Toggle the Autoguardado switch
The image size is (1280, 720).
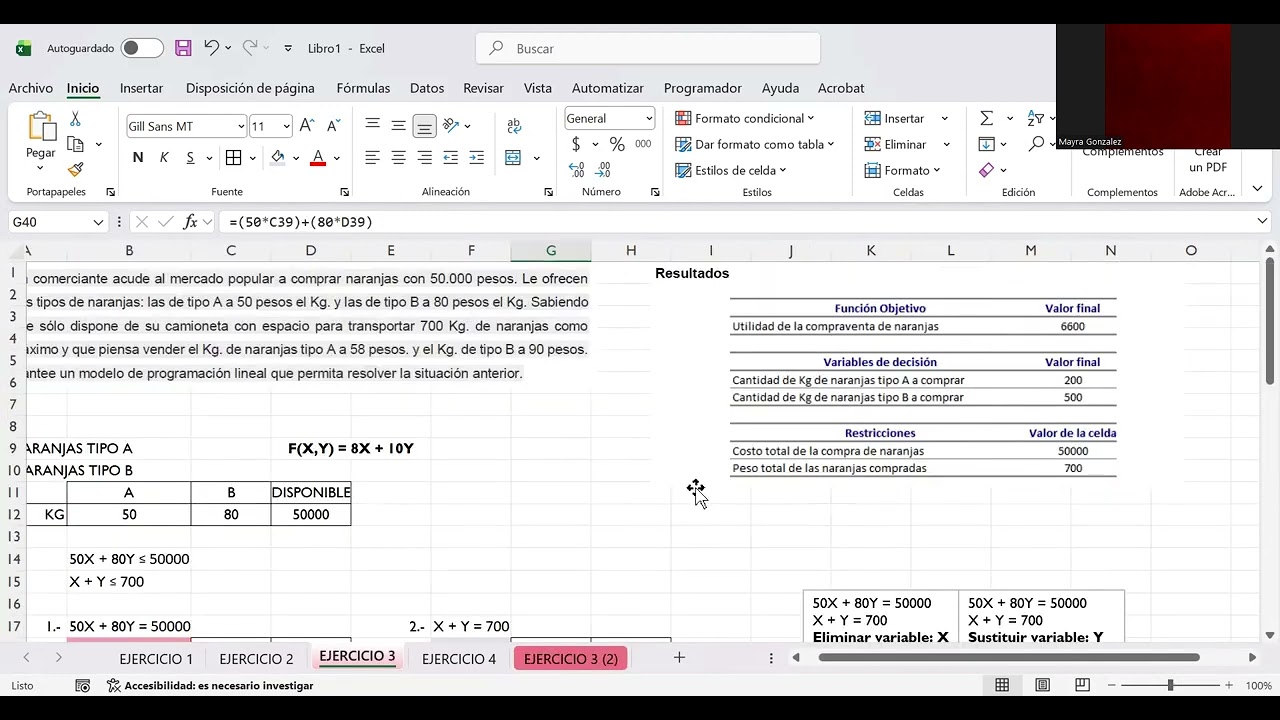tap(142, 48)
